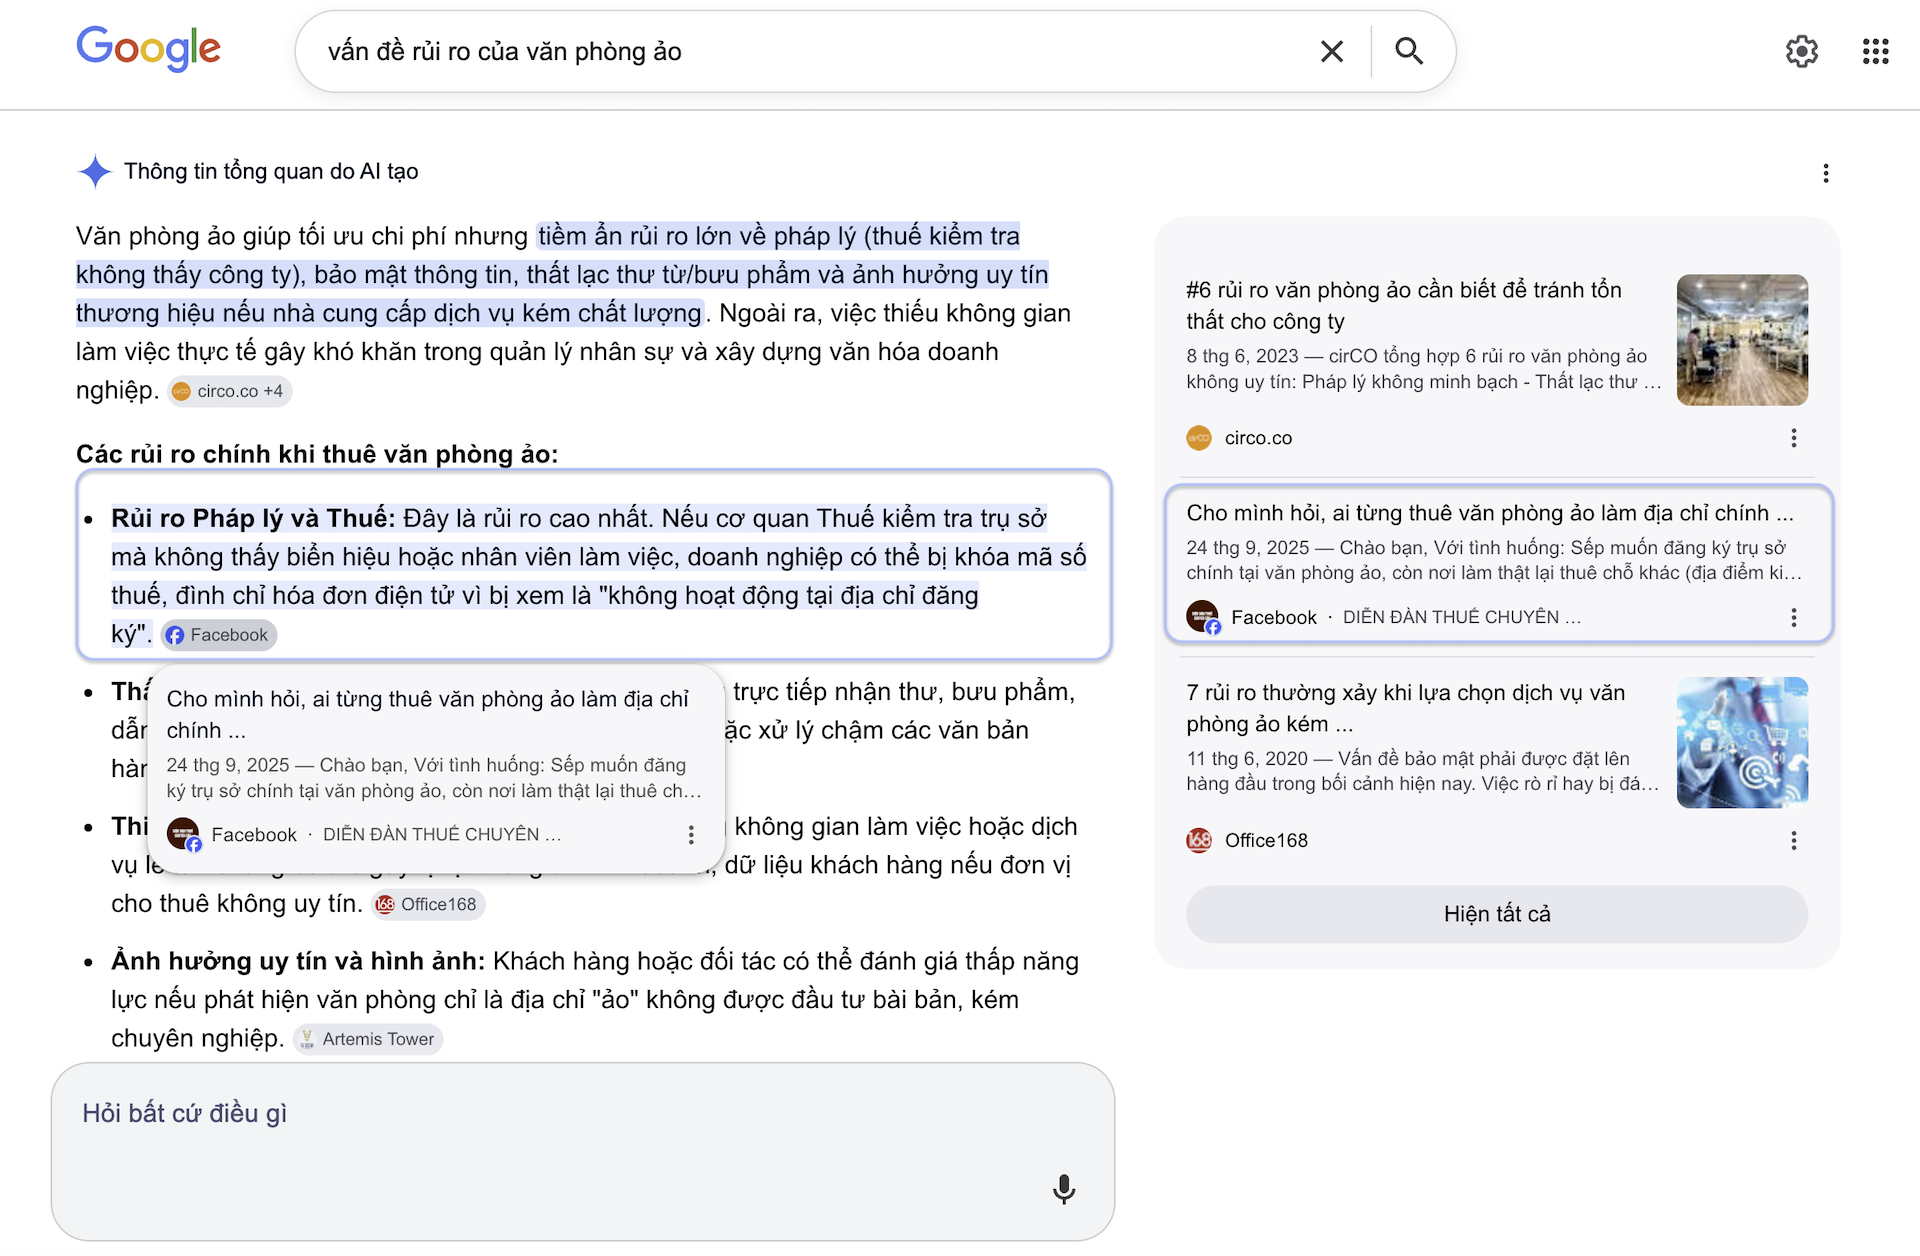Click the AI overview sparkle icon
The height and width of the screenshot is (1256, 1920).
click(95, 171)
